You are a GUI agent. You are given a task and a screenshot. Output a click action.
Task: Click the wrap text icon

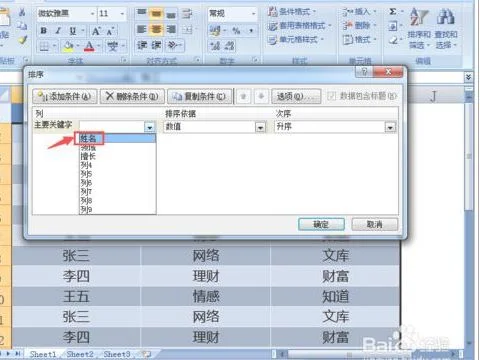tap(187, 14)
